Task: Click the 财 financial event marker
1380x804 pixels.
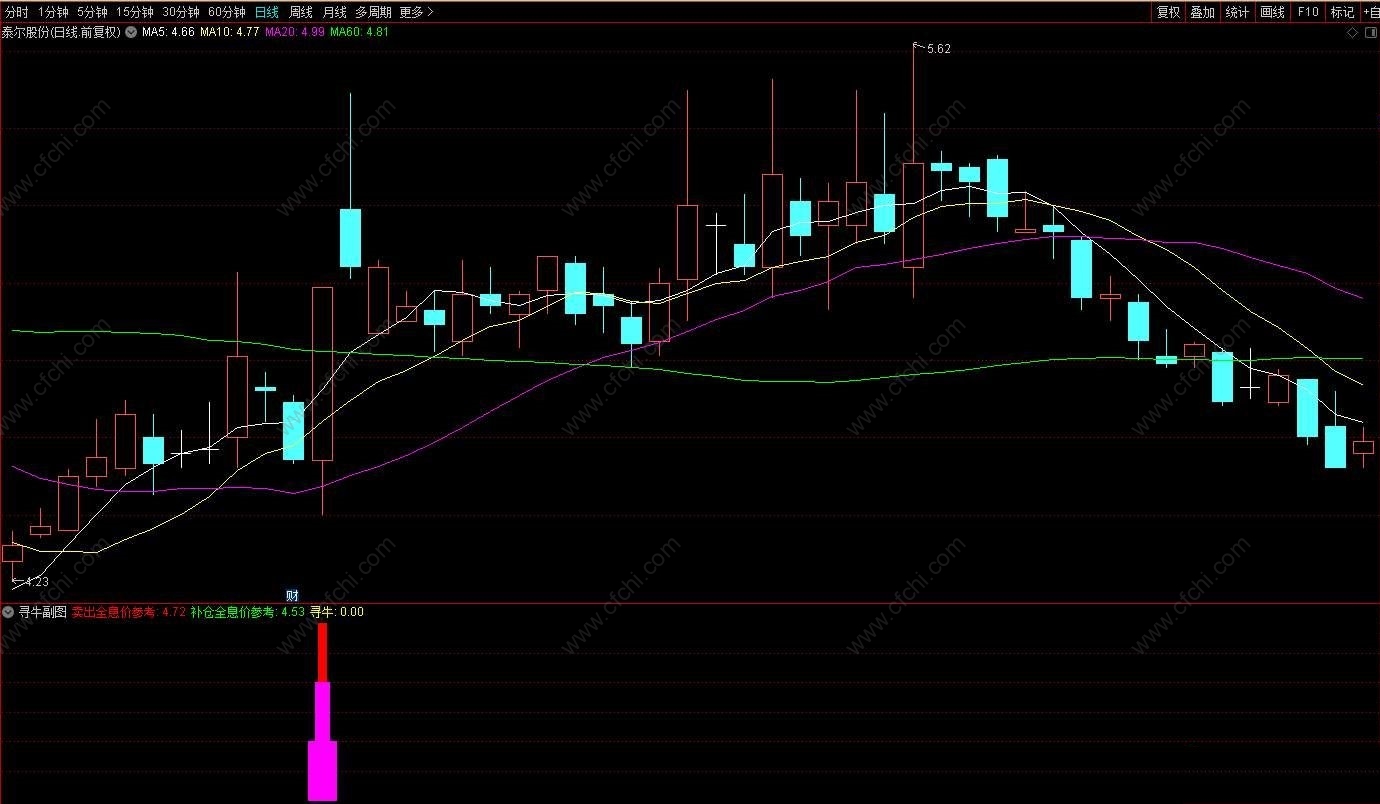Action: click(292, 596)
